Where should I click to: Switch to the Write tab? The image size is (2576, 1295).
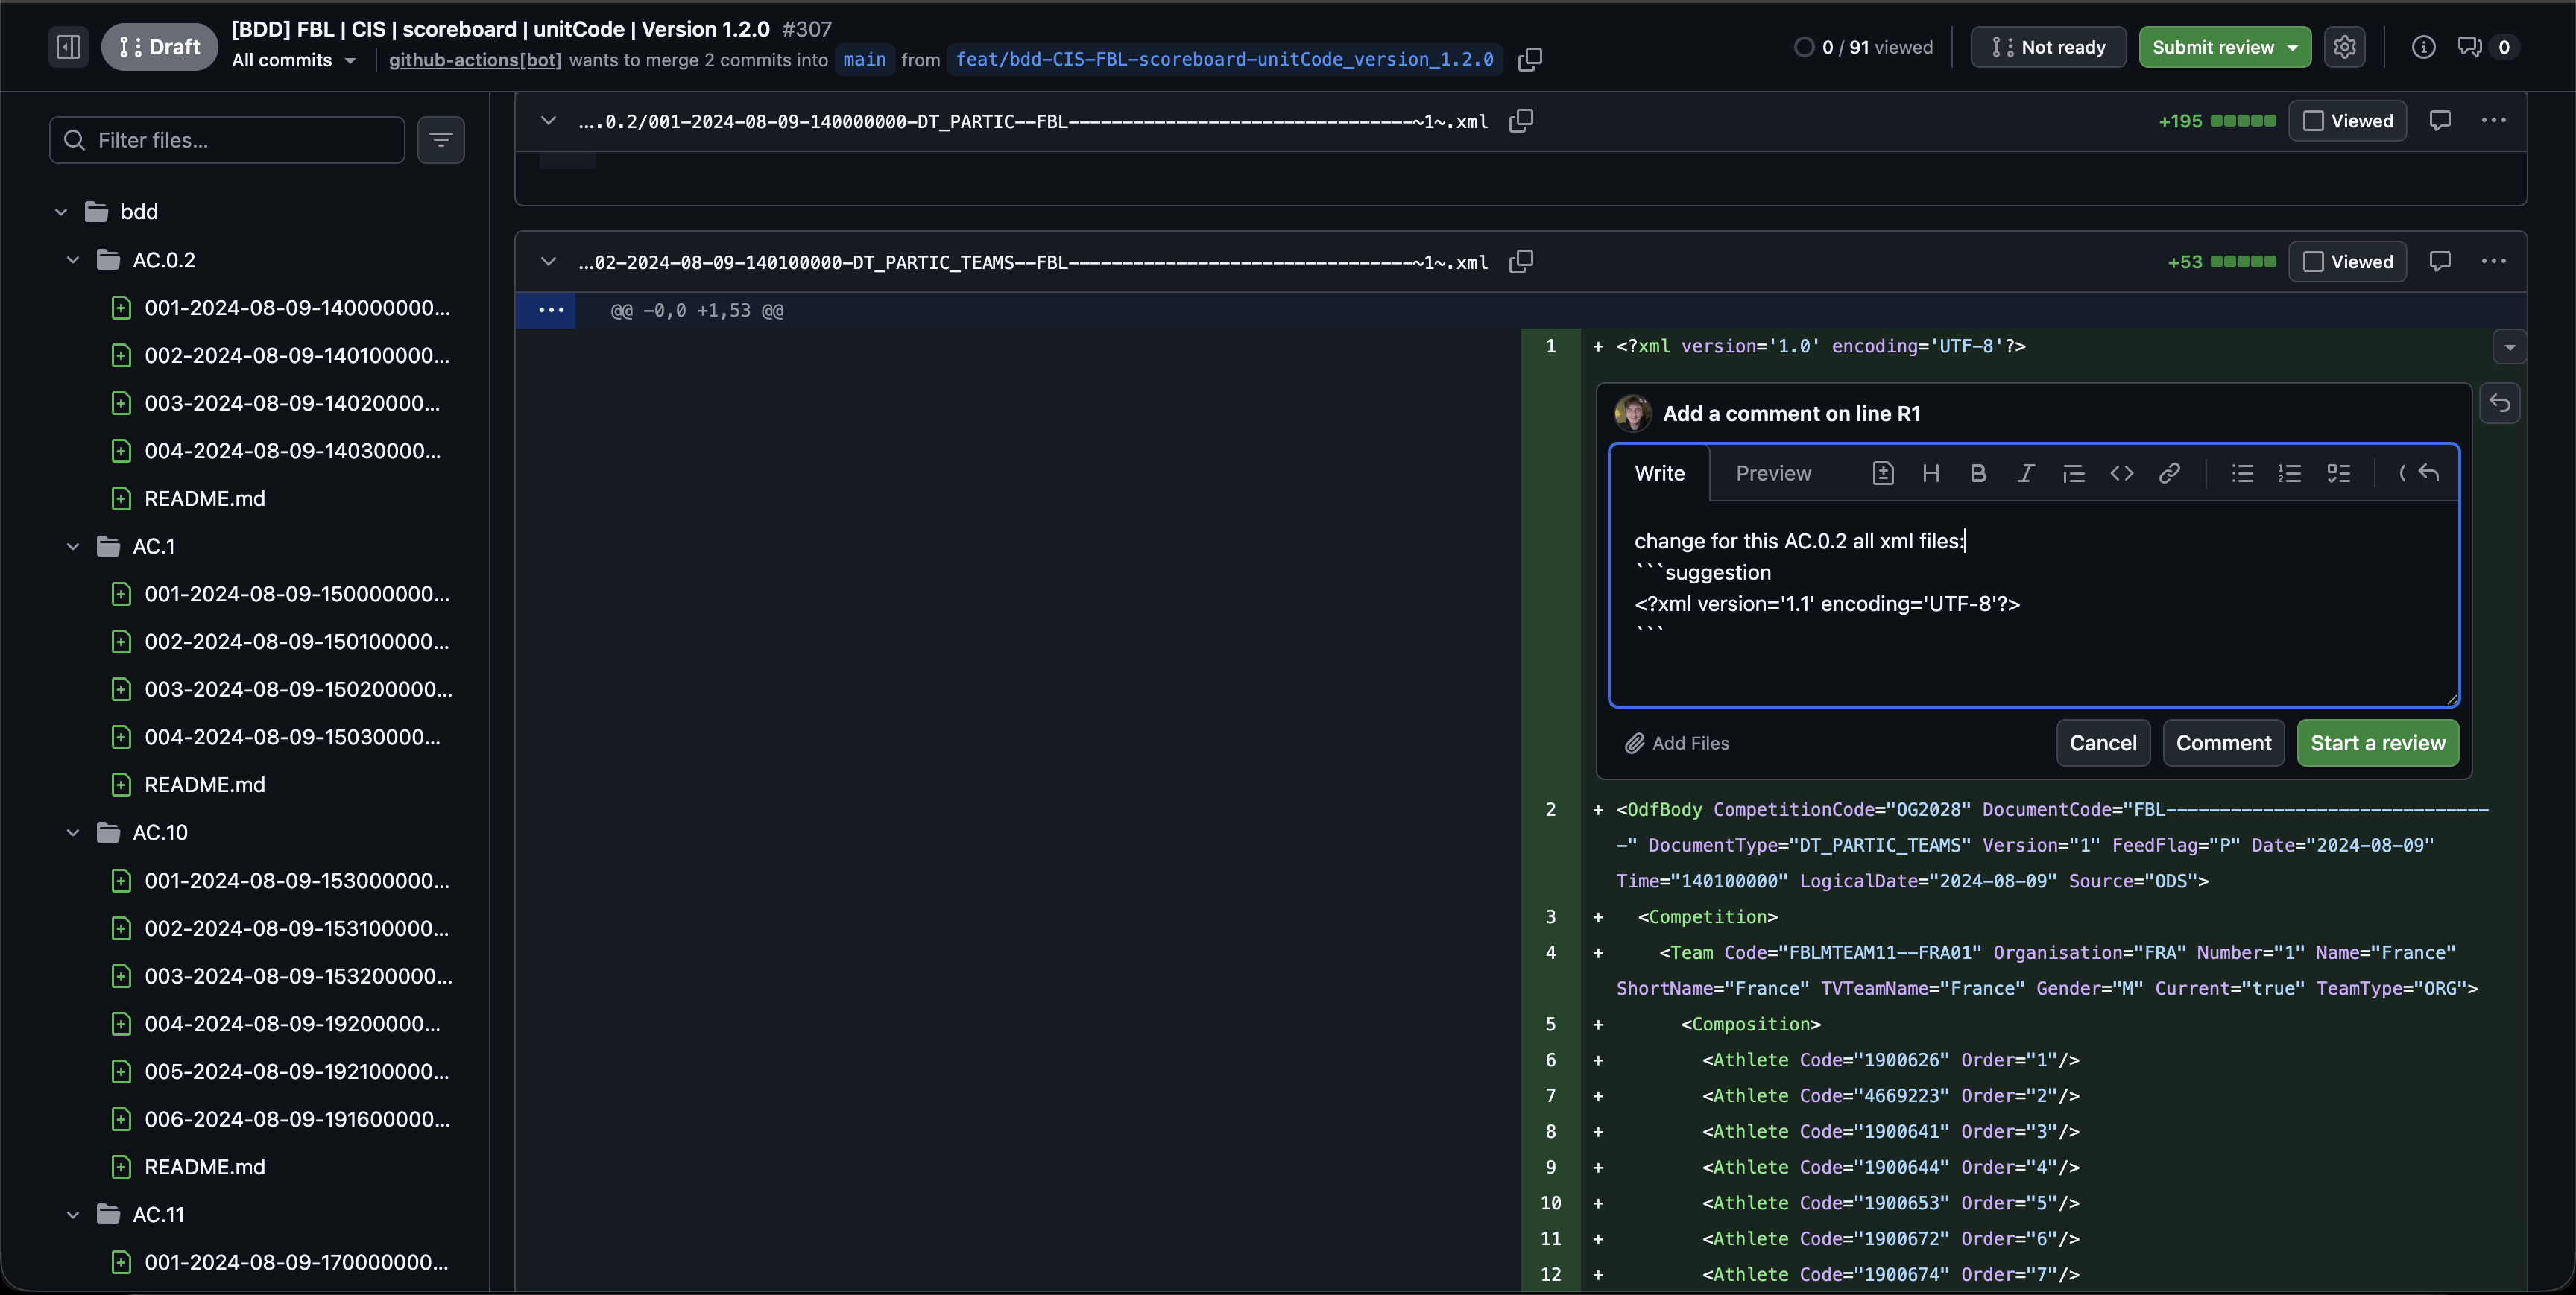click(1659, 473)
